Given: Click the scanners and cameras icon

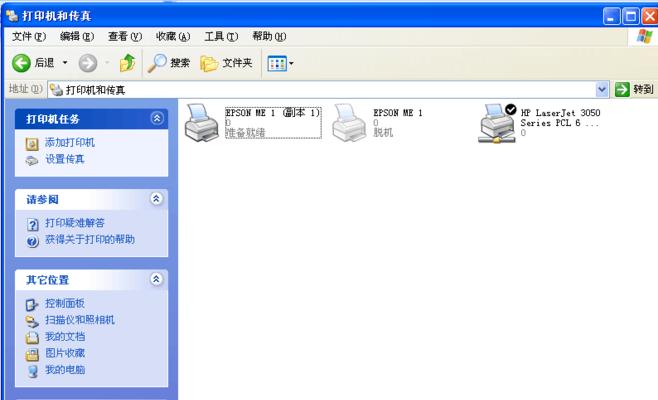Looking at the screenshot, I should pos(32,322).
